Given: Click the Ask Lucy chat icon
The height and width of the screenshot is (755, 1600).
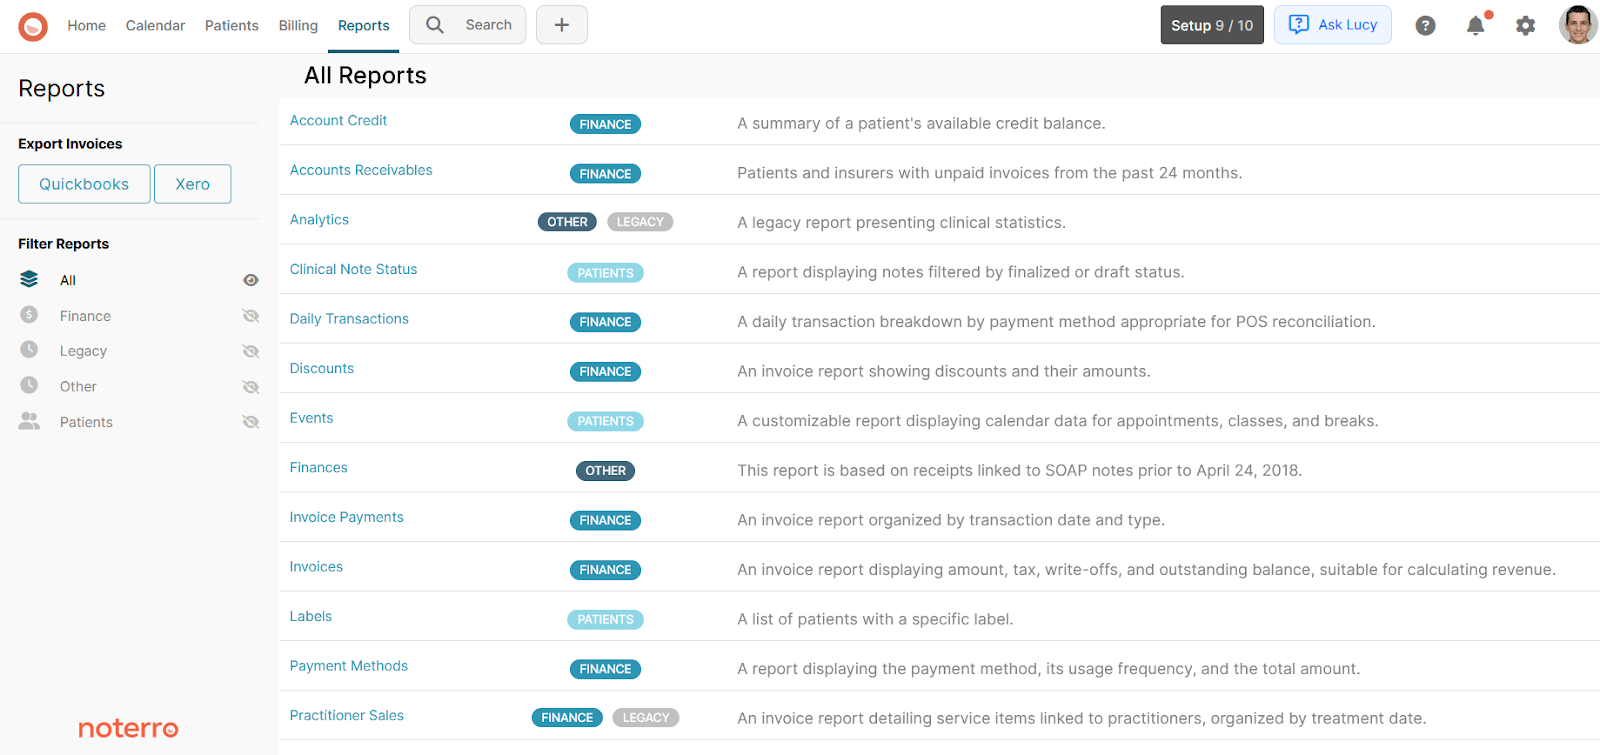Looking at the screenshot, I should click(1299, 25).
